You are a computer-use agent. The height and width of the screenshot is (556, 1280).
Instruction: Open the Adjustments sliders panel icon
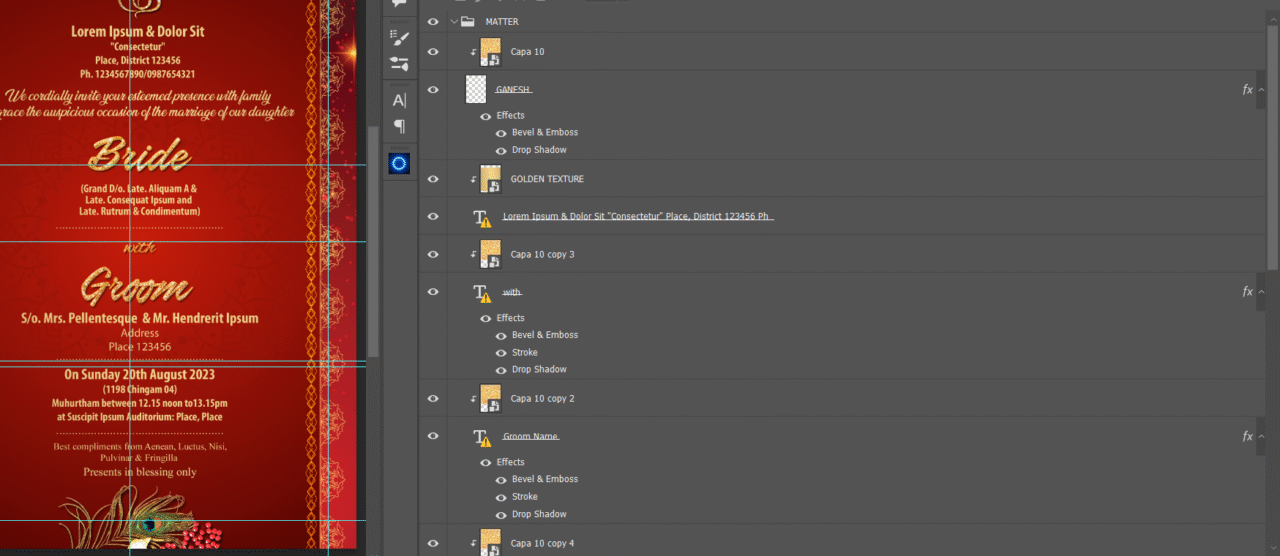pos(399,64)
